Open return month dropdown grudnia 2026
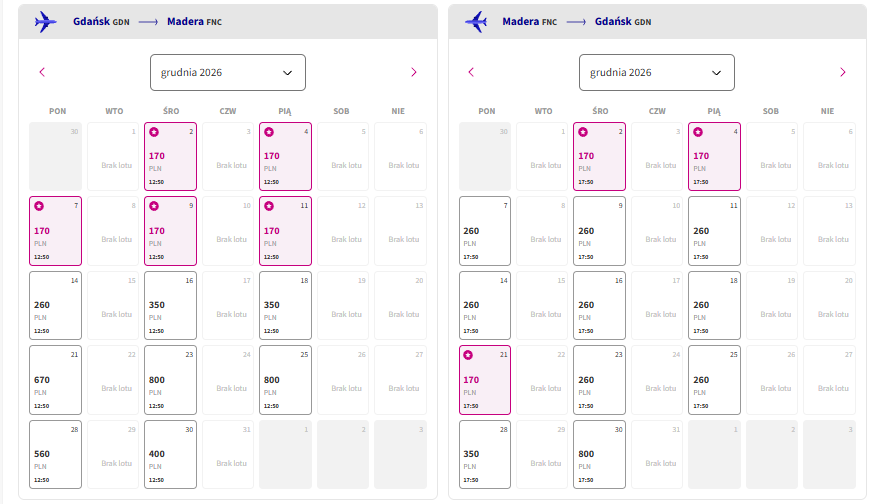Image resolution: width=869 pixels, height=504 pixels. pyautogui.click(x=657, y=73)
